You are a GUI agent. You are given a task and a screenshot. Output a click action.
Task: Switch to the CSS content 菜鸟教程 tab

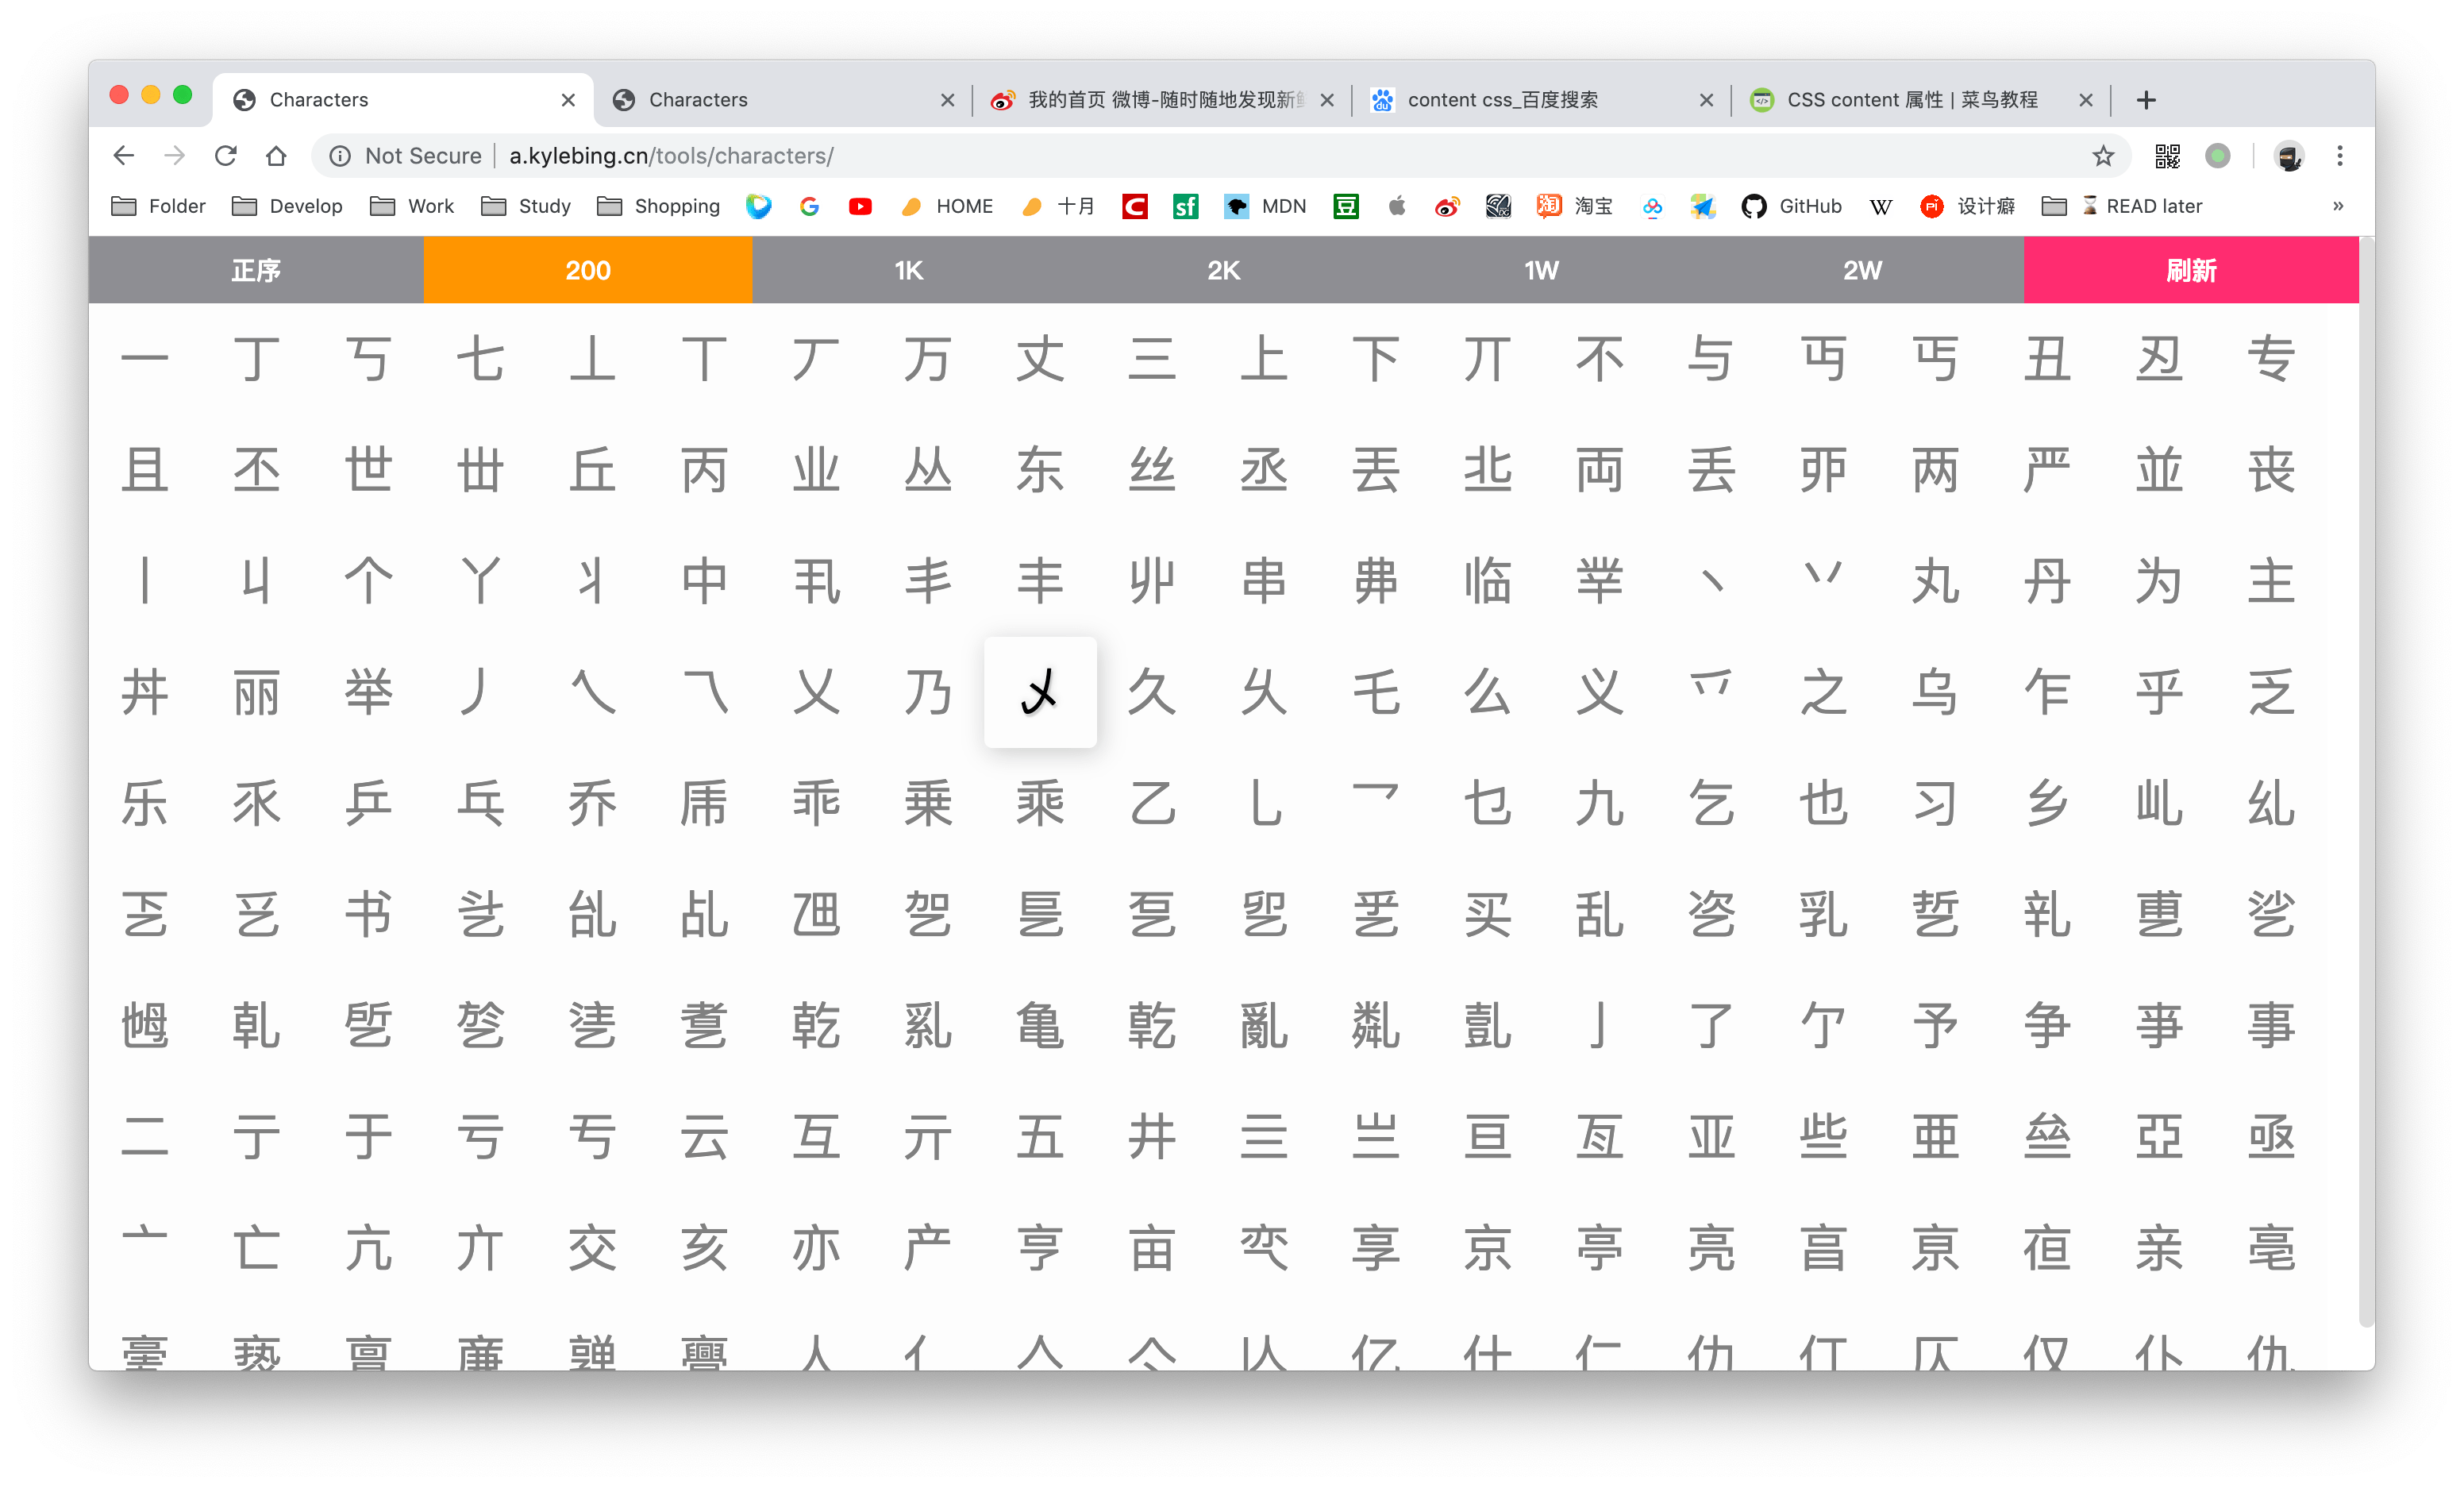pos(1911,100)
